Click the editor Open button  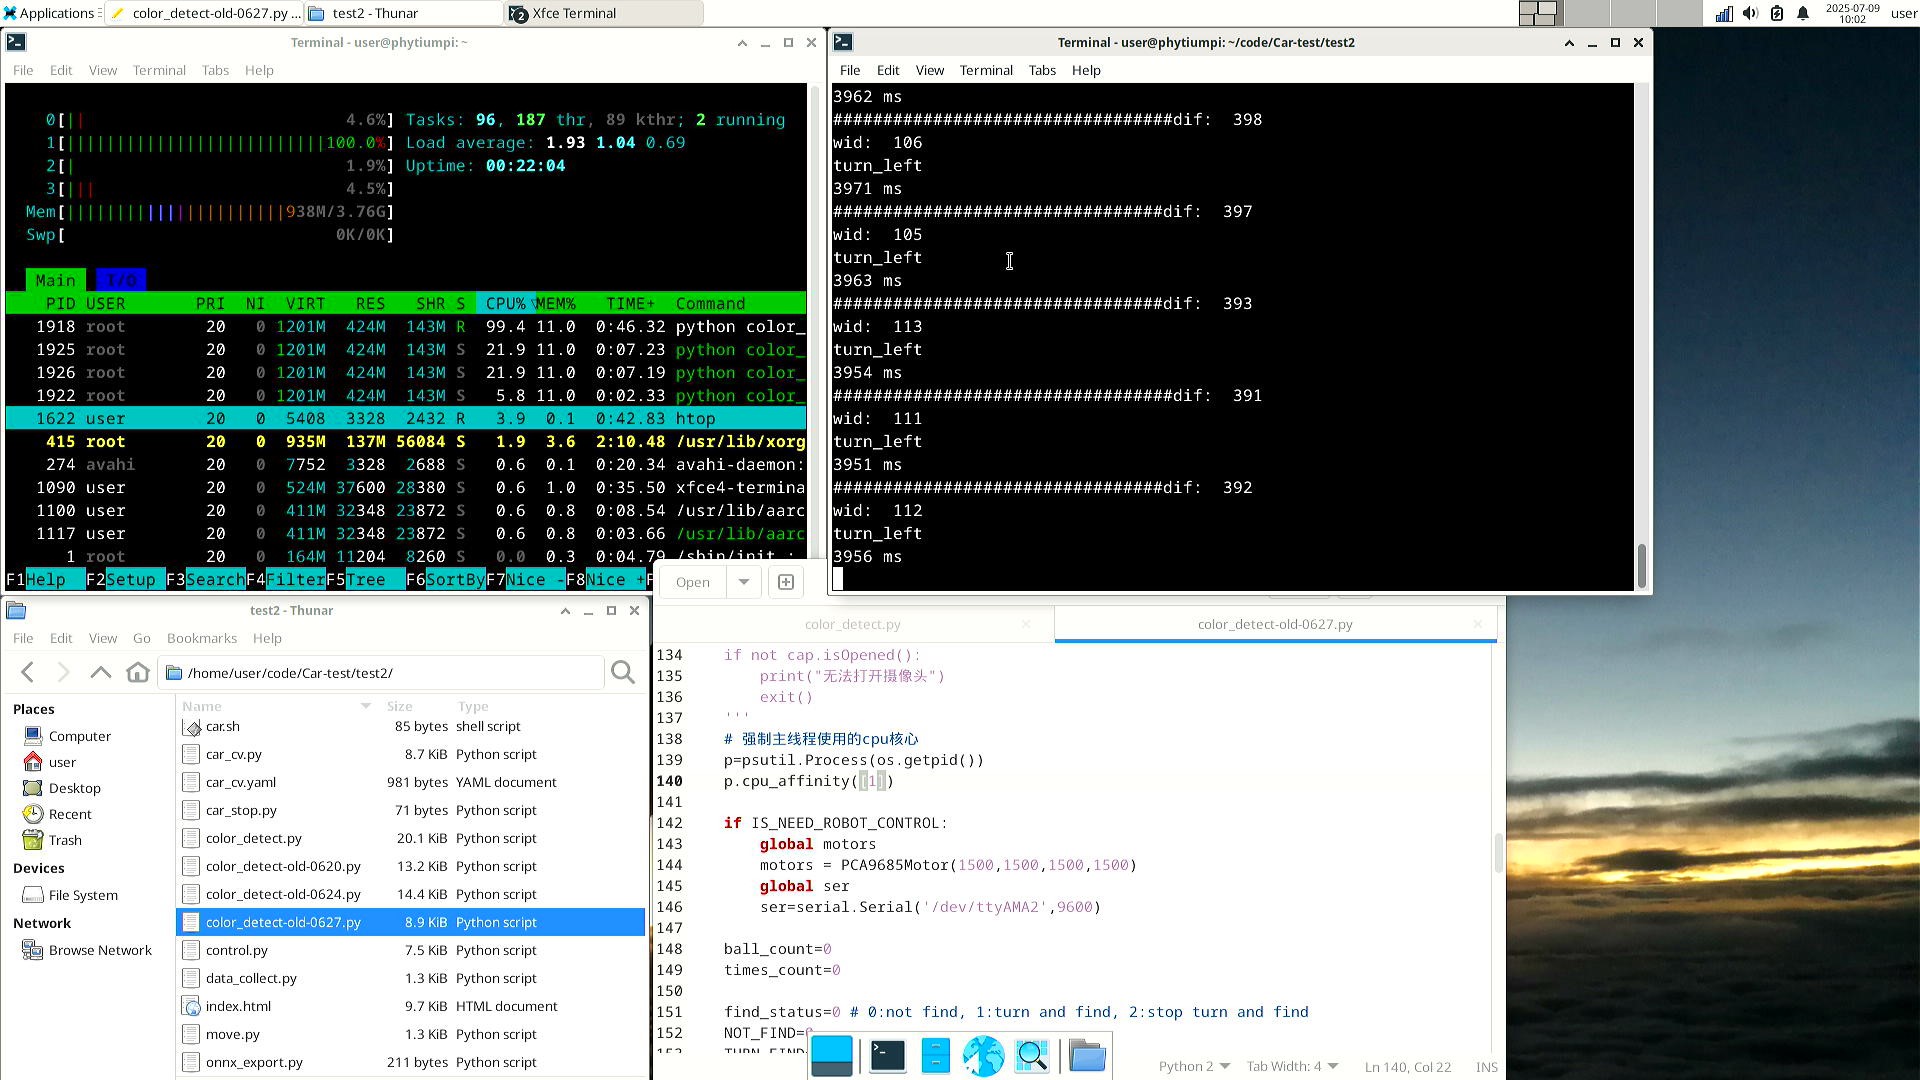tap(692, 582)
